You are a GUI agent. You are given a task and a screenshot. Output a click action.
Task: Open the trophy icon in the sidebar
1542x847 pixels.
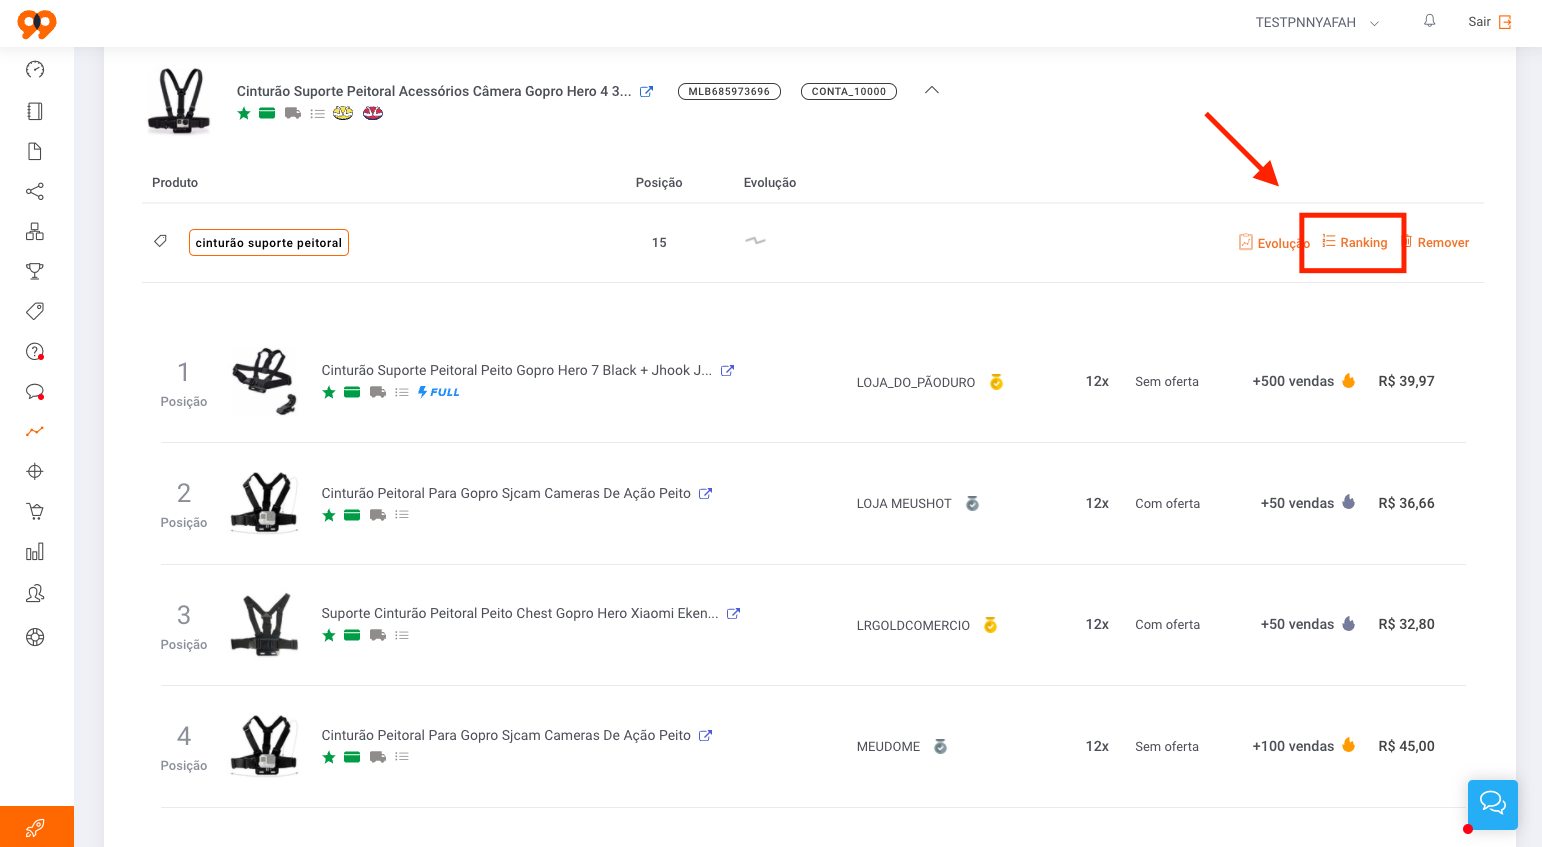click(35, 271)
